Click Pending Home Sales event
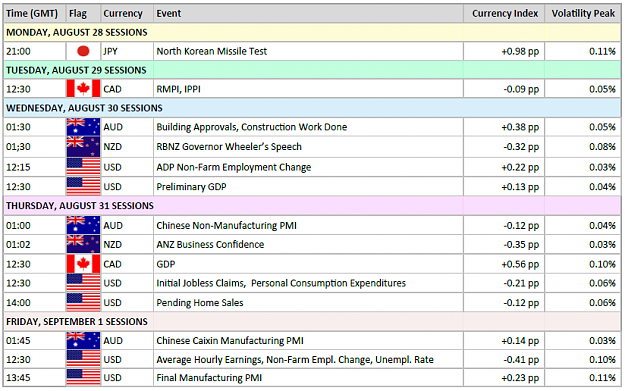The width and height of the screenshot is (625, 391). tap(200, 303)
